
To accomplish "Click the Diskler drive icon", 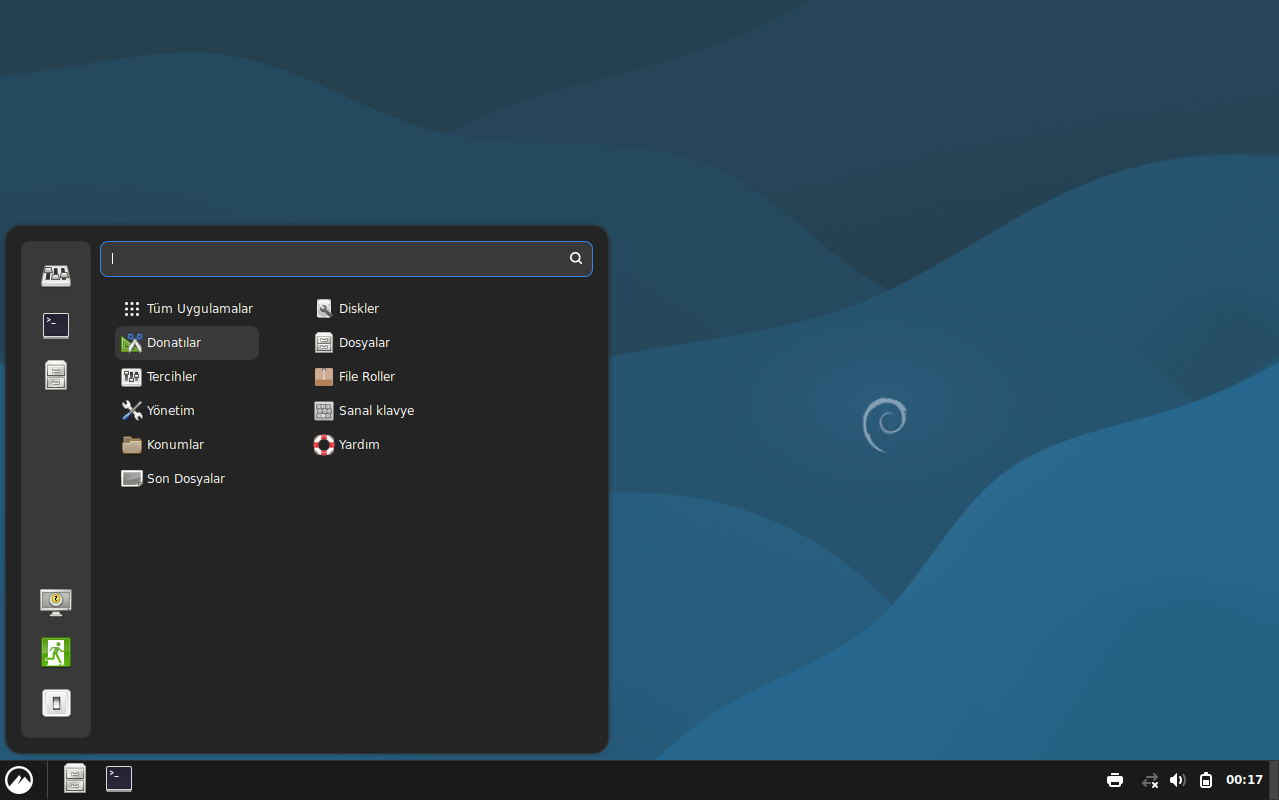I will coord(324,309).
